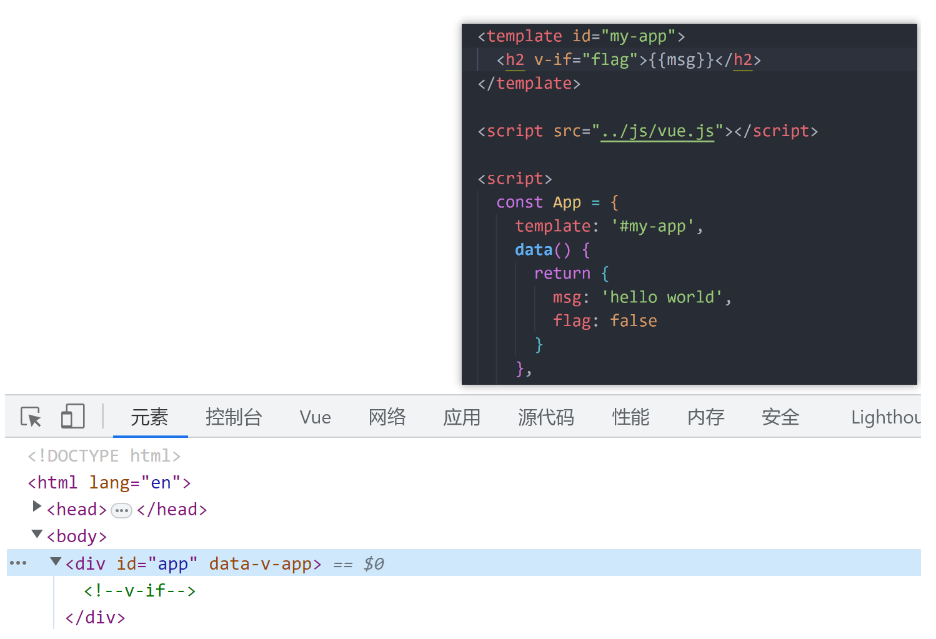Viewport: 936px width, 639px height.
Task: Click the template: '#my-app' line
Action: (609, 226)
